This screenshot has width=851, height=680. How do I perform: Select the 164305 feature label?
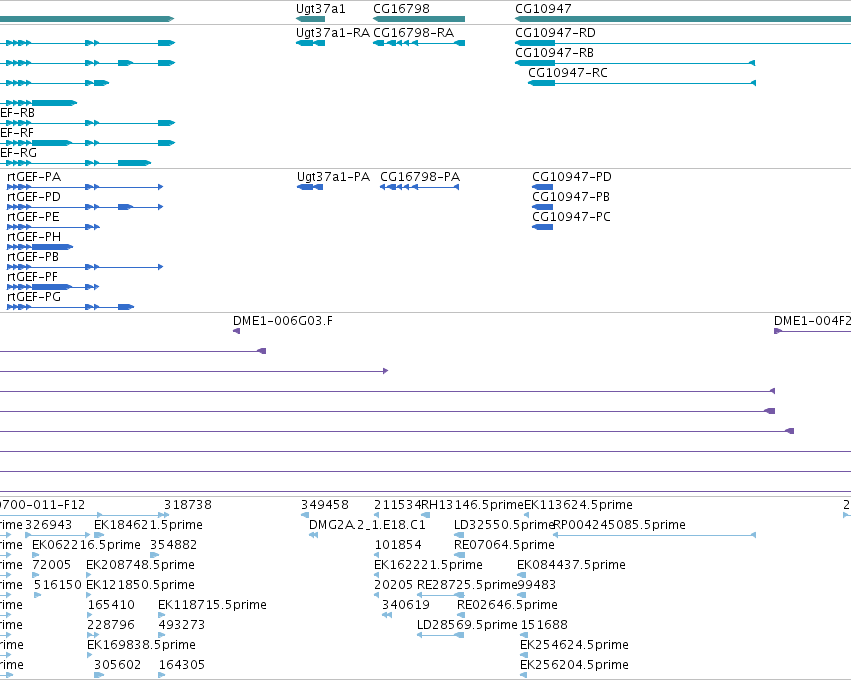tap(182, 665)
